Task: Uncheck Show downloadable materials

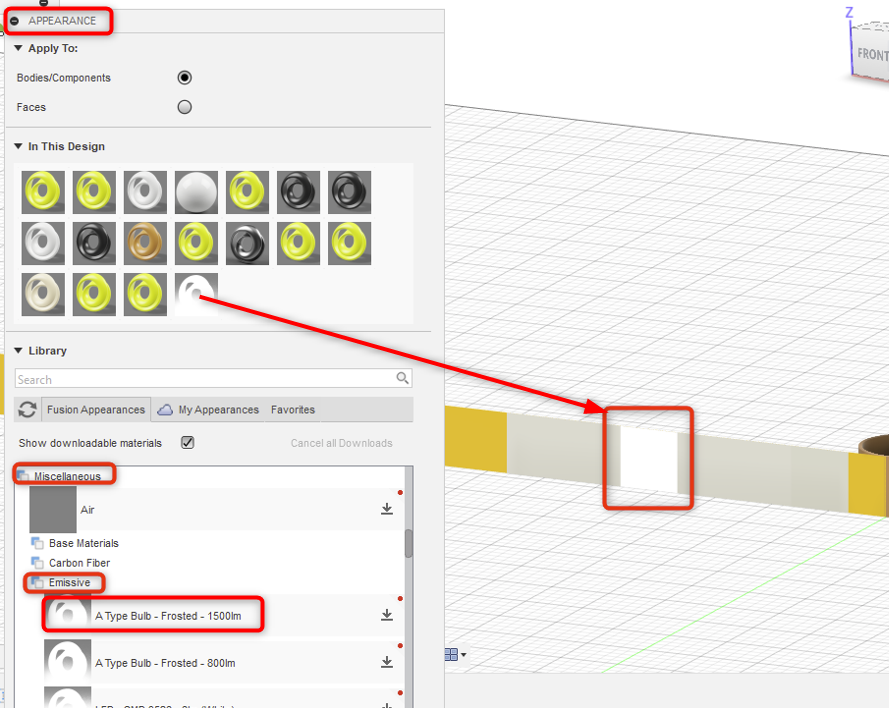Action: tap(186, 444)
